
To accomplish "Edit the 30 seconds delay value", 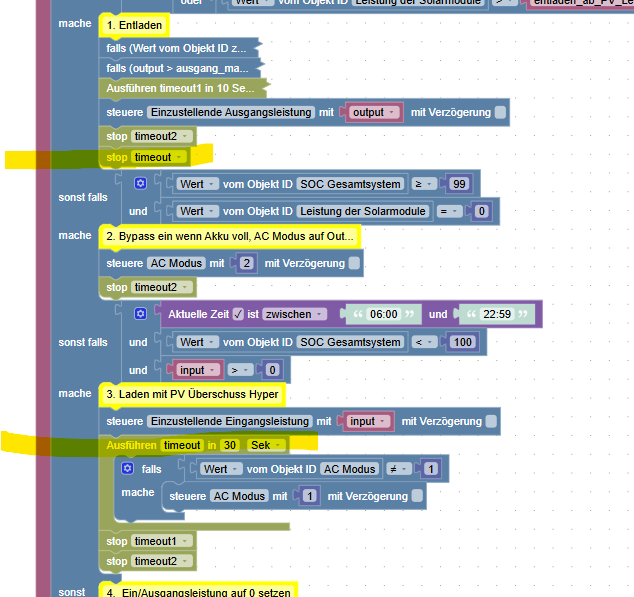I will [230, 445].
